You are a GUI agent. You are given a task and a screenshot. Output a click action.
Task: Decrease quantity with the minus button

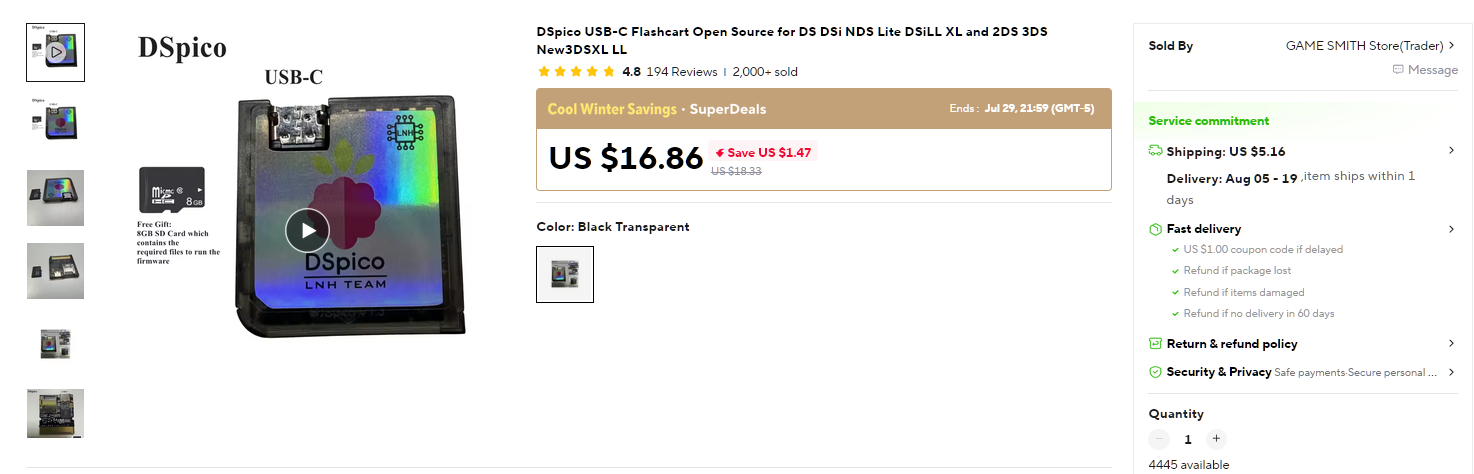(x=1159, y=439)
